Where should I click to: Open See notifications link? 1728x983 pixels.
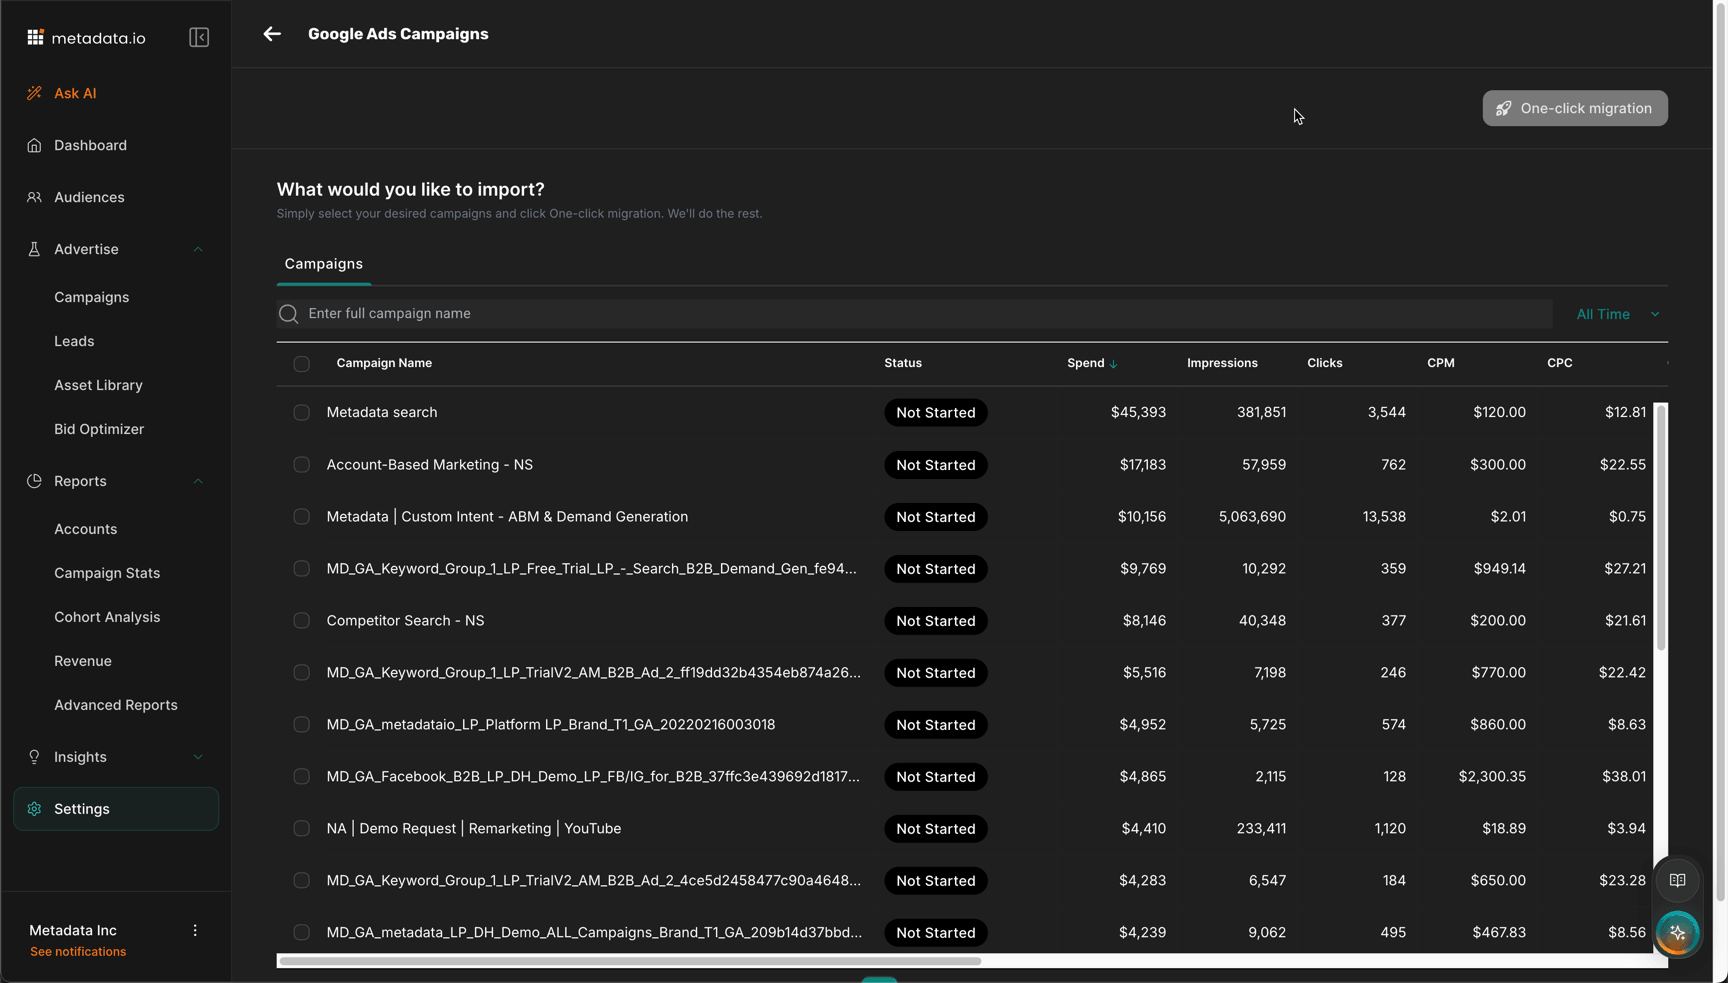pos(77,951)
